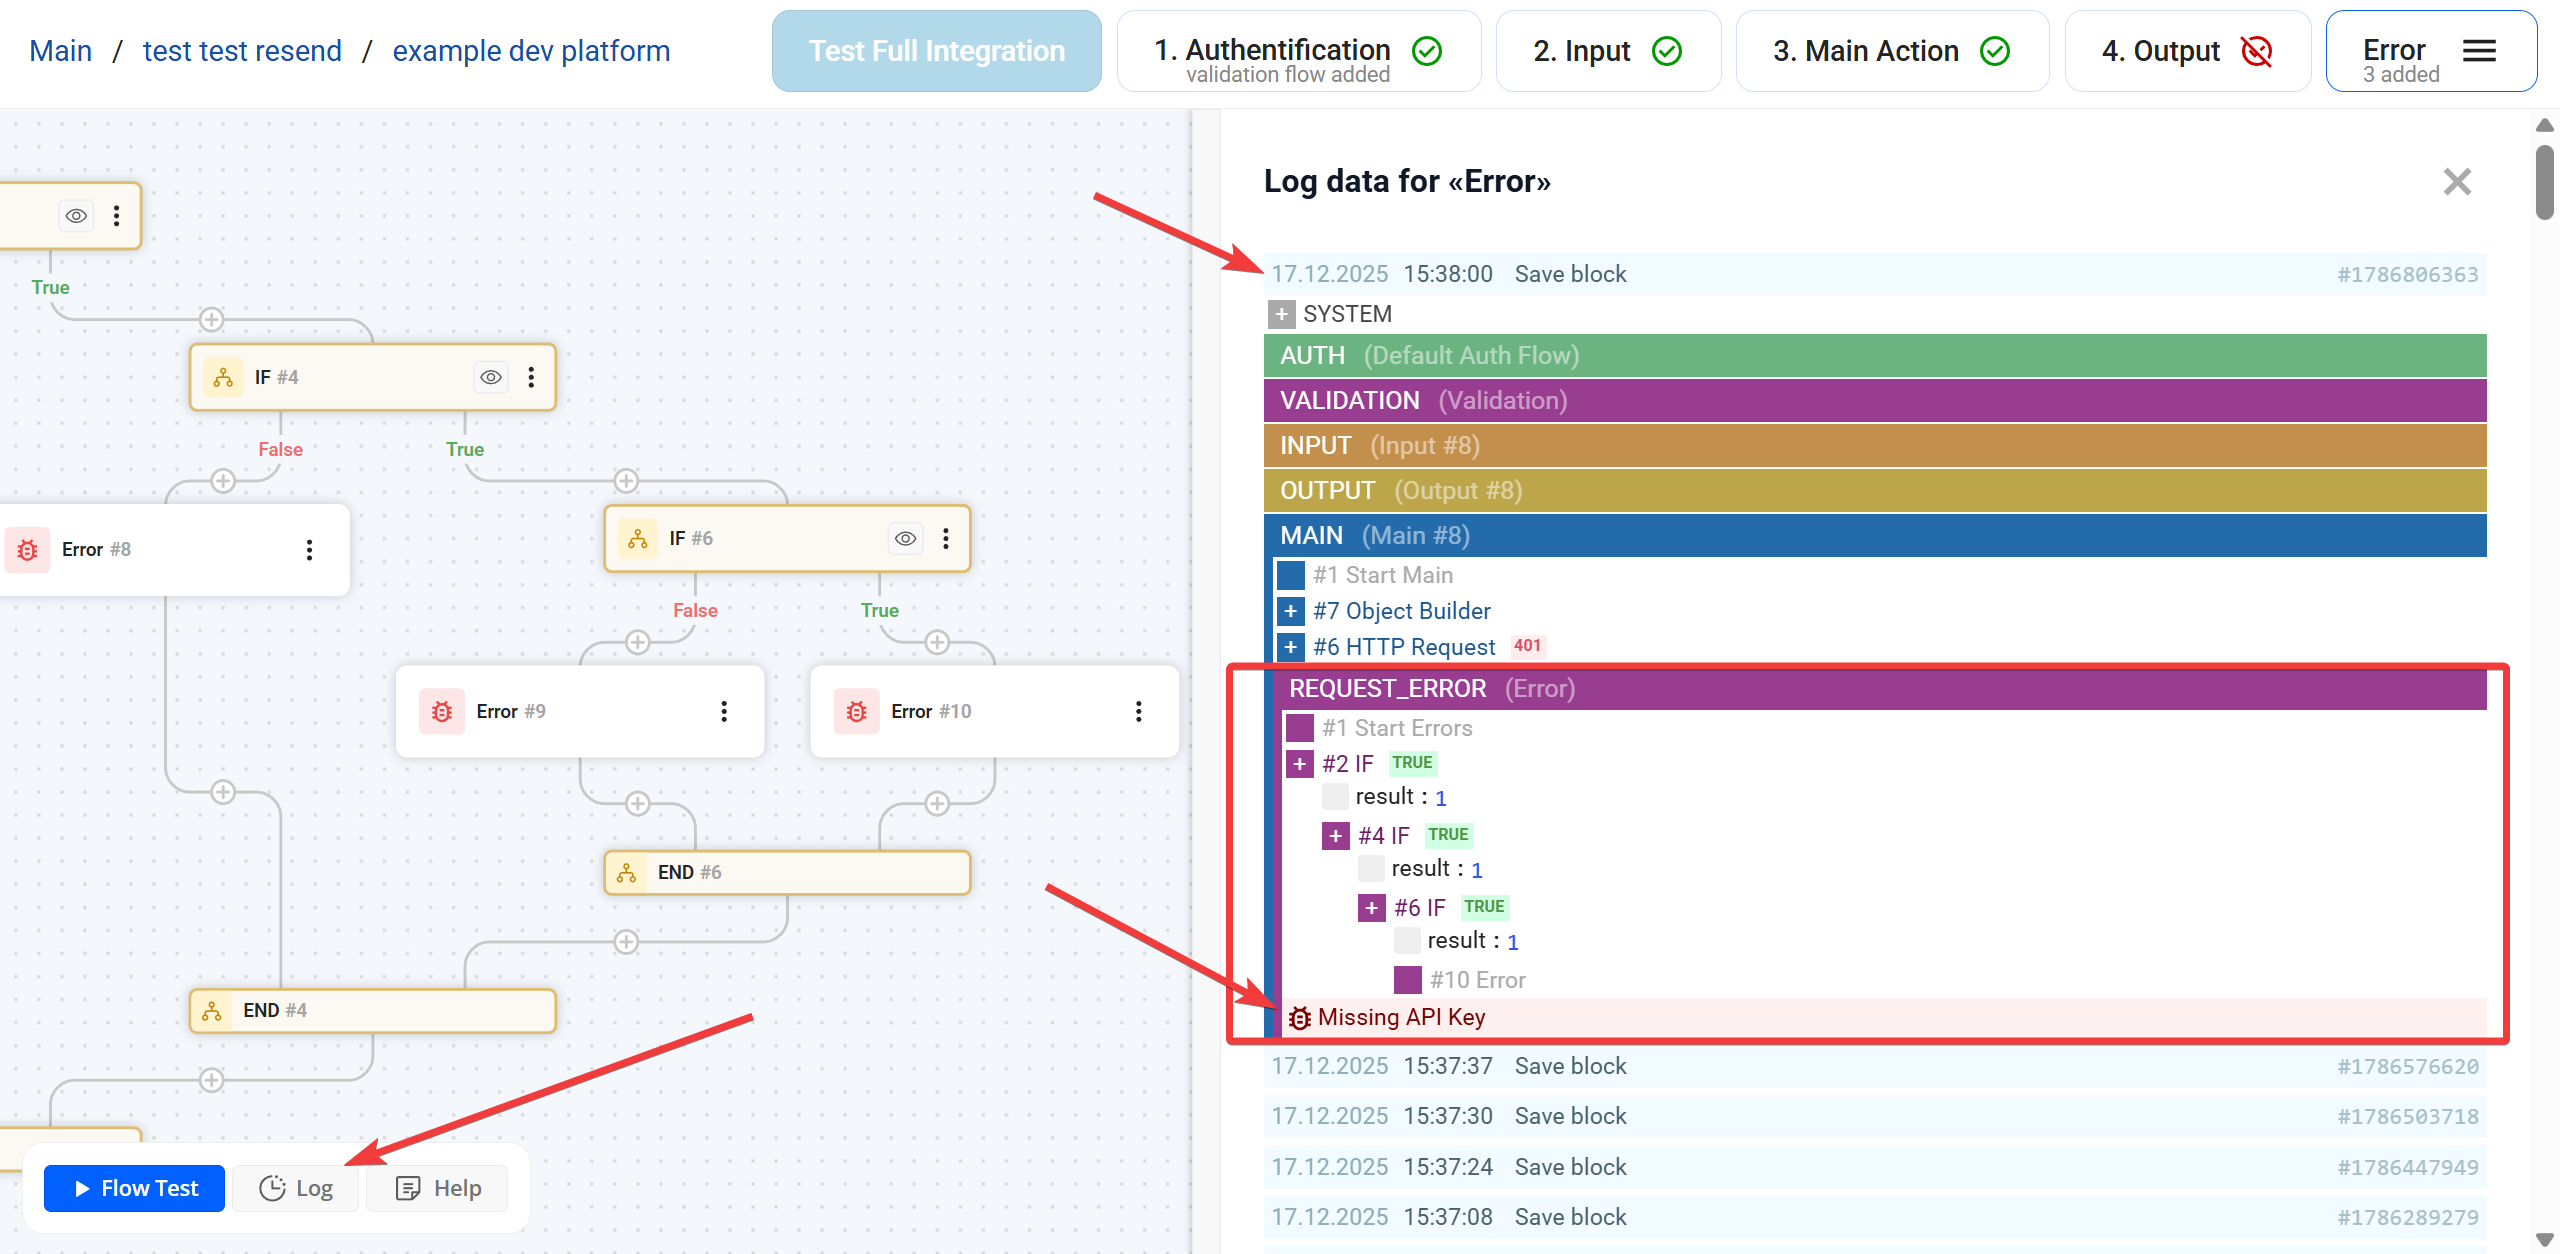The width and height of the screenshot is (2560, 1254).
Task: Click the plus connector below Error #9
Action: tap(637, 803)
